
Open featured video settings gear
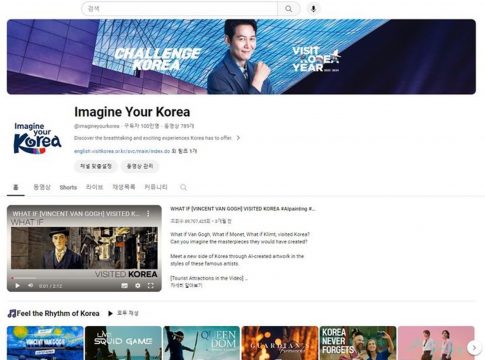click(138, 286)
